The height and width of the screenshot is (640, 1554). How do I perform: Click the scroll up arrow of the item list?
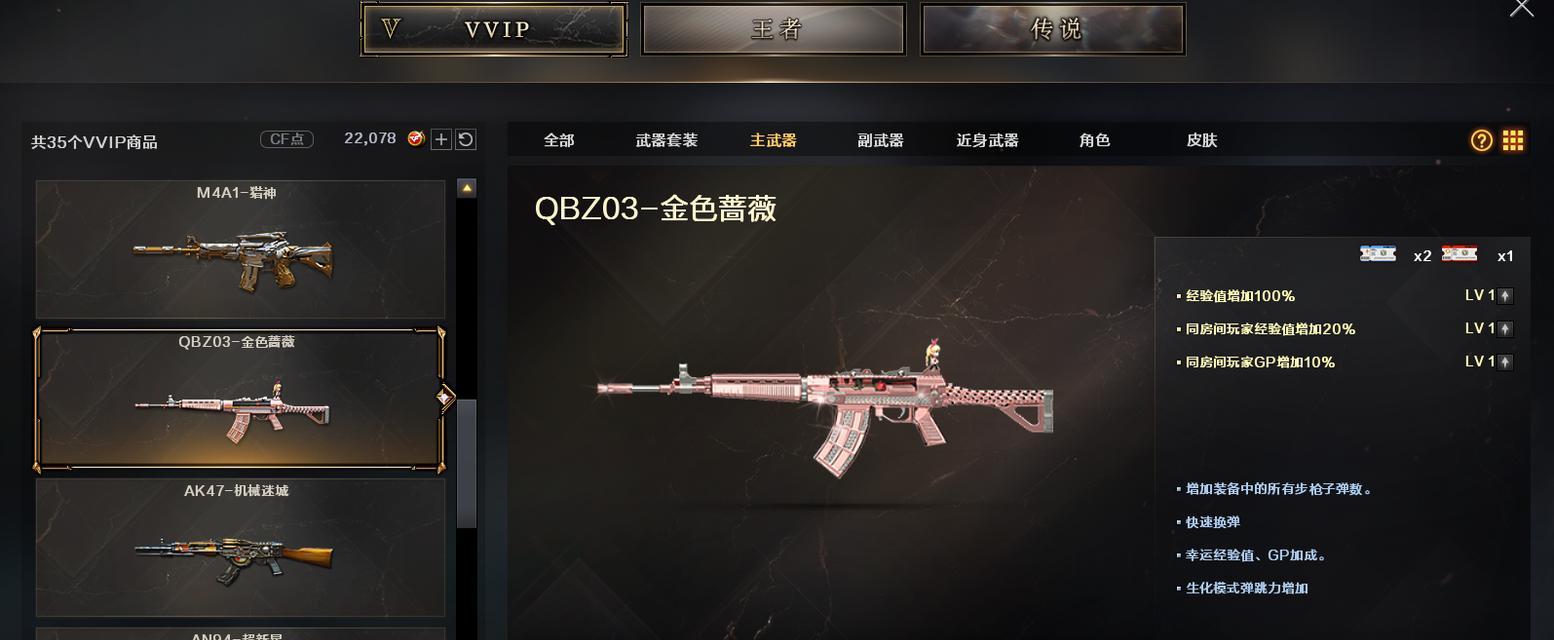tap(466, 188)
